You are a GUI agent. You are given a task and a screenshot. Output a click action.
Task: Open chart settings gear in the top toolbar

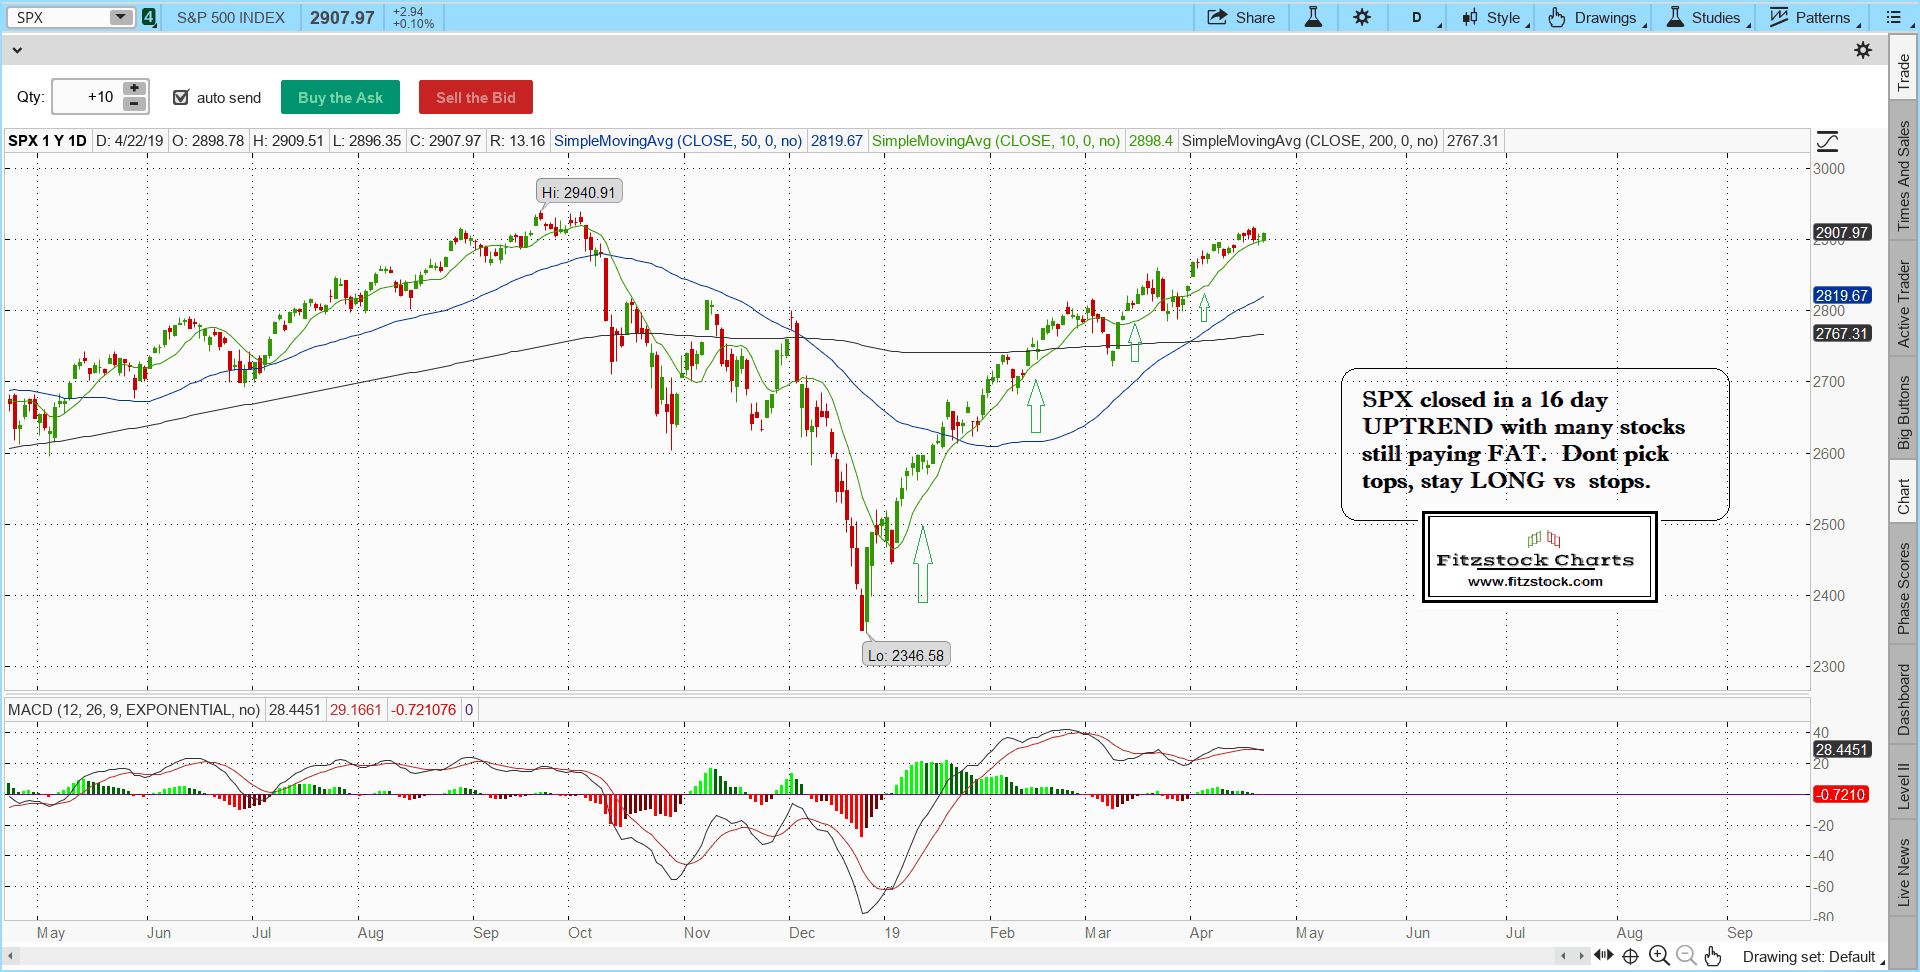1362,18
